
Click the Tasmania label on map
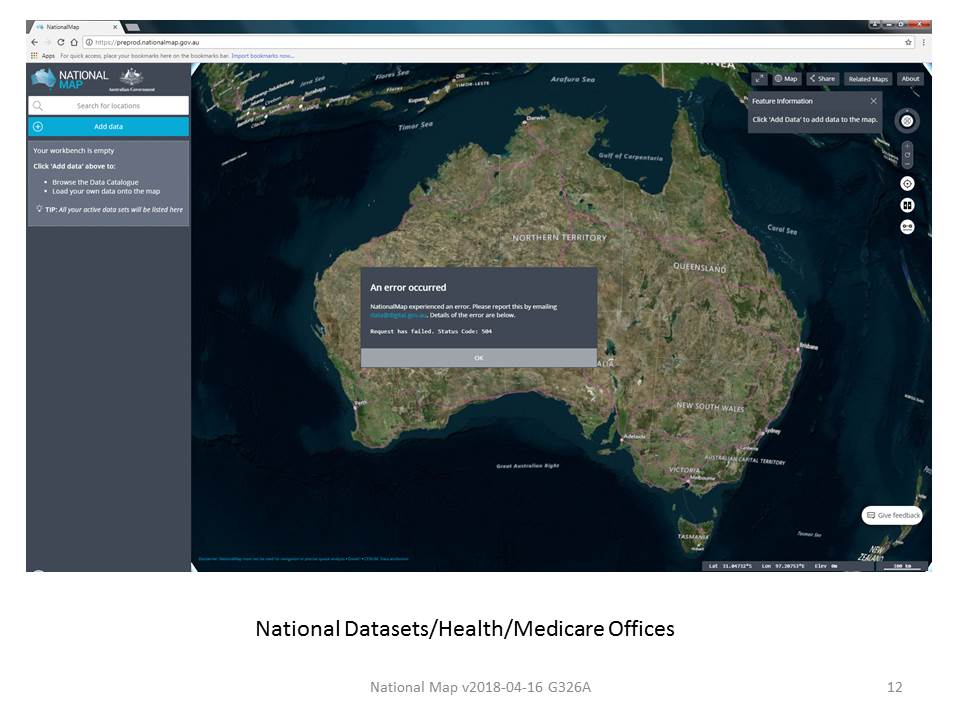[x=693, y=537]
